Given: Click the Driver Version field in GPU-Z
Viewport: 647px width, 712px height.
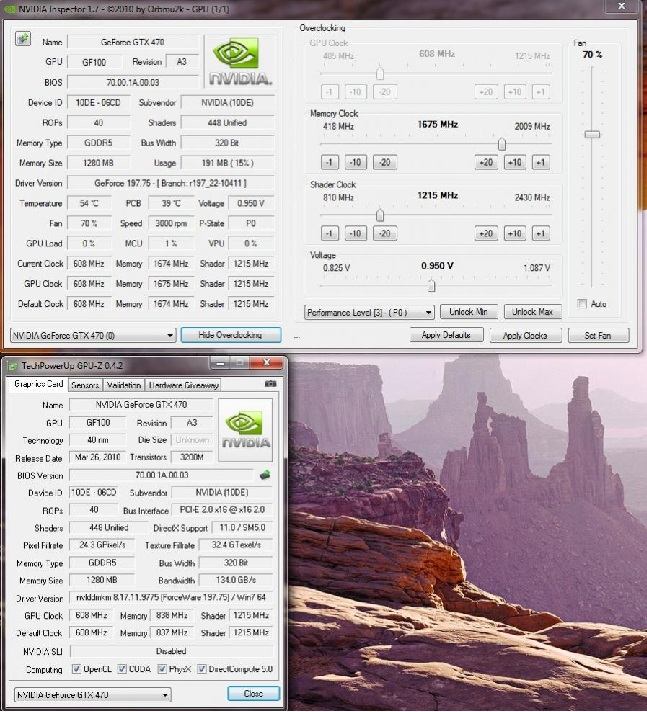Looking at the screenshot, I should [171, 598].
